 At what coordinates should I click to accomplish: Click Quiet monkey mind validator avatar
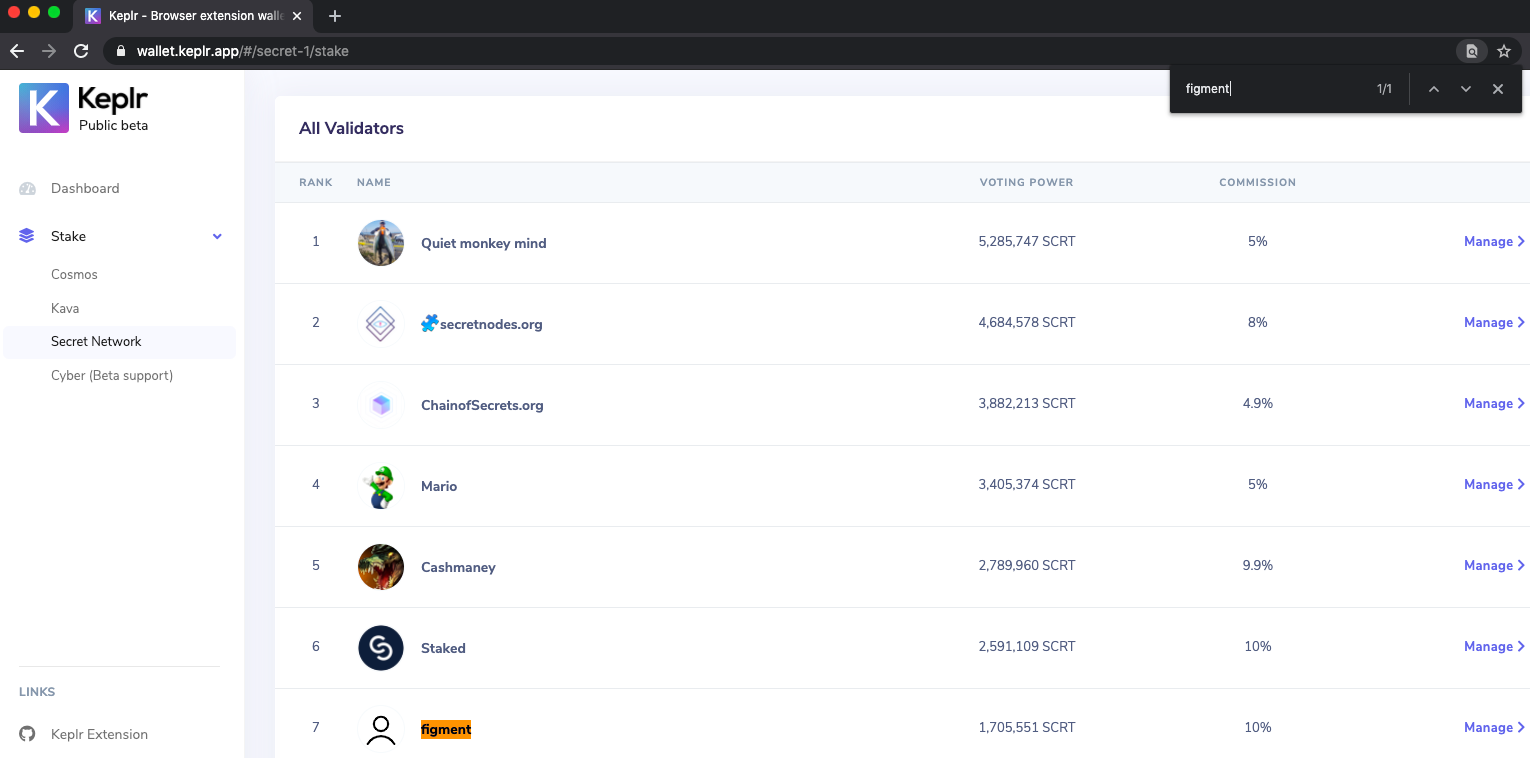tap(381, 243)
